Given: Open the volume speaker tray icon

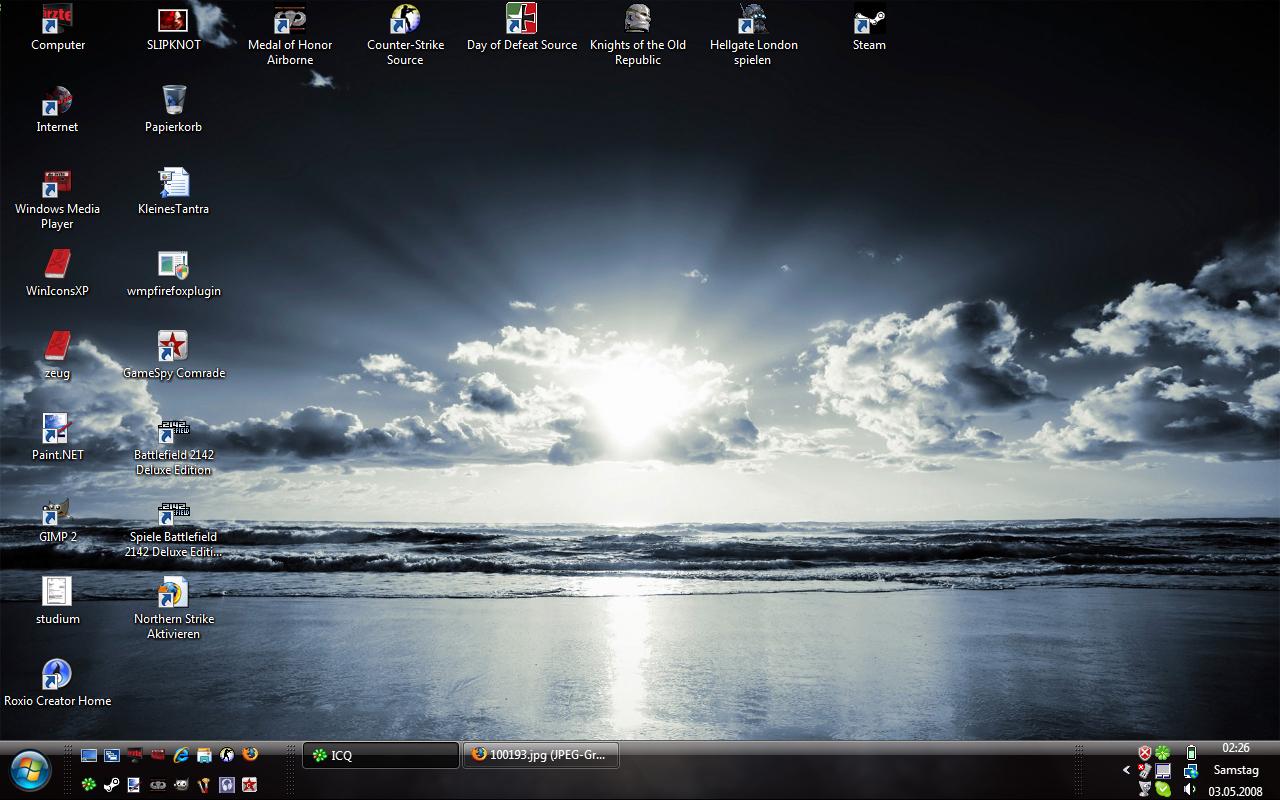Looking at the screenshot, I should (1190, 789).
